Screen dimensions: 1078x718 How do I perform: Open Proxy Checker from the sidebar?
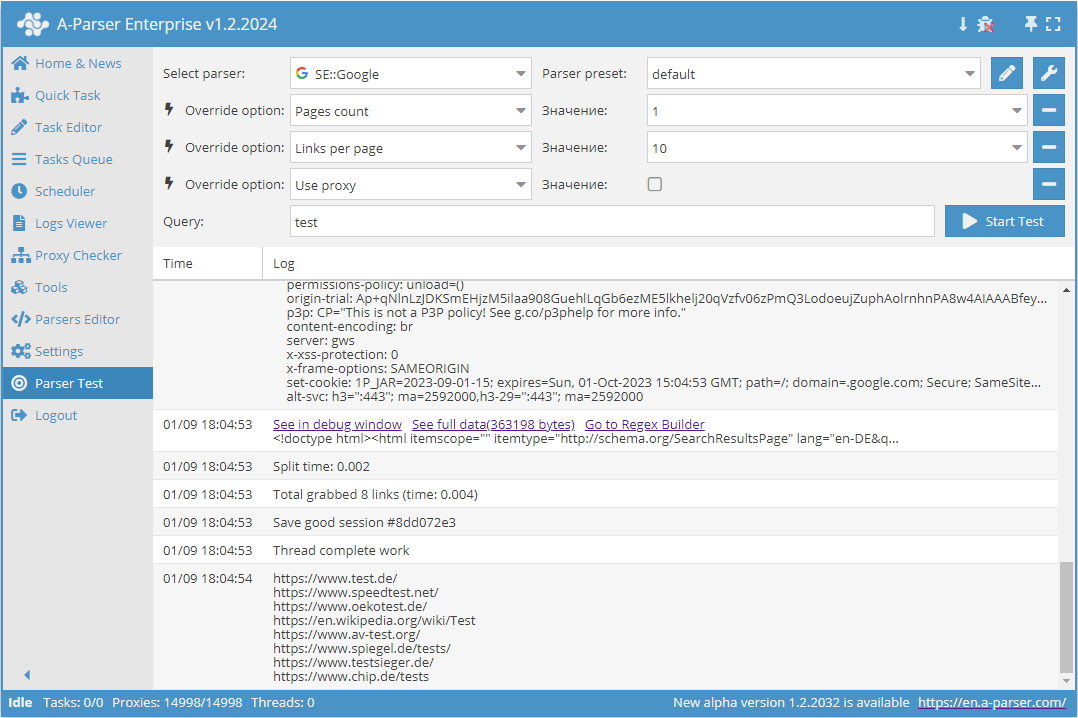click(x=76, y=255)
